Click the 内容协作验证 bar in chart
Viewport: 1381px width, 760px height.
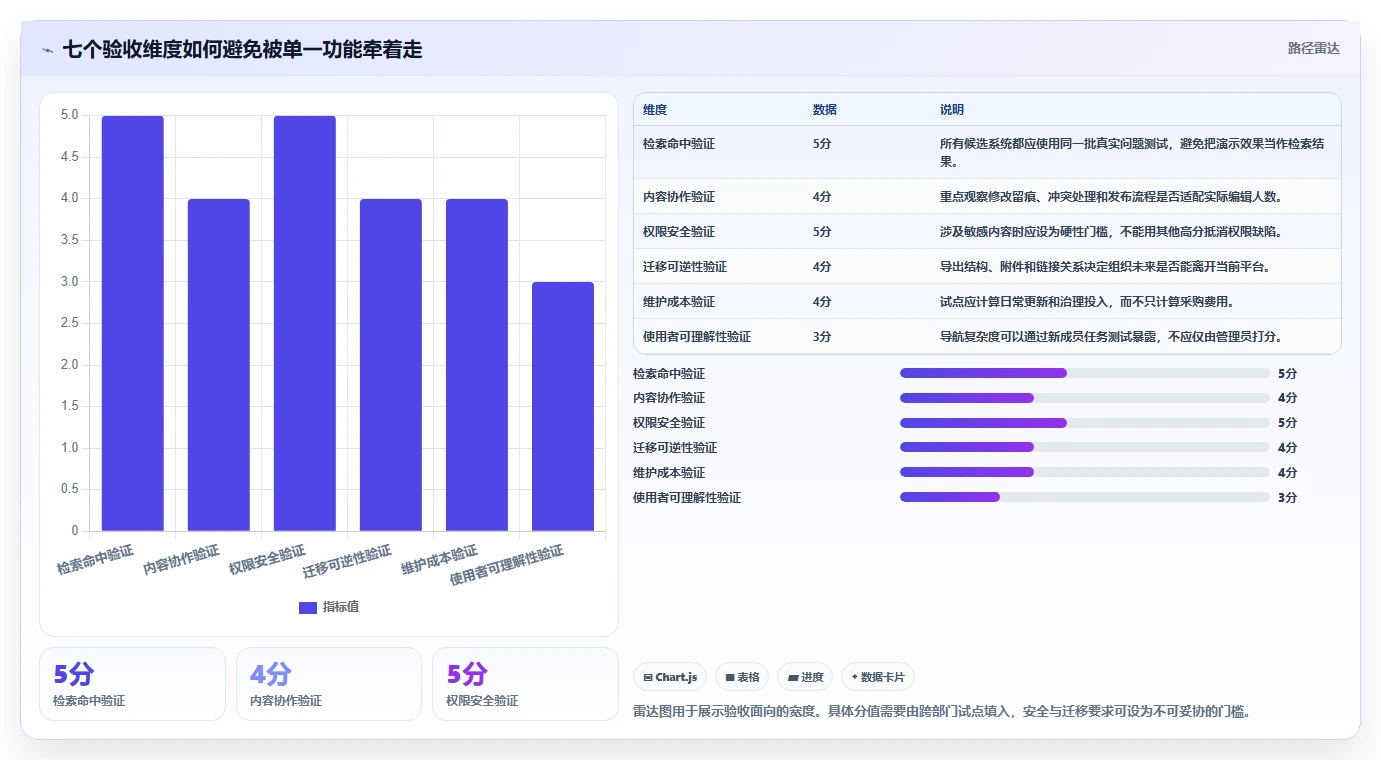point(218,365)
